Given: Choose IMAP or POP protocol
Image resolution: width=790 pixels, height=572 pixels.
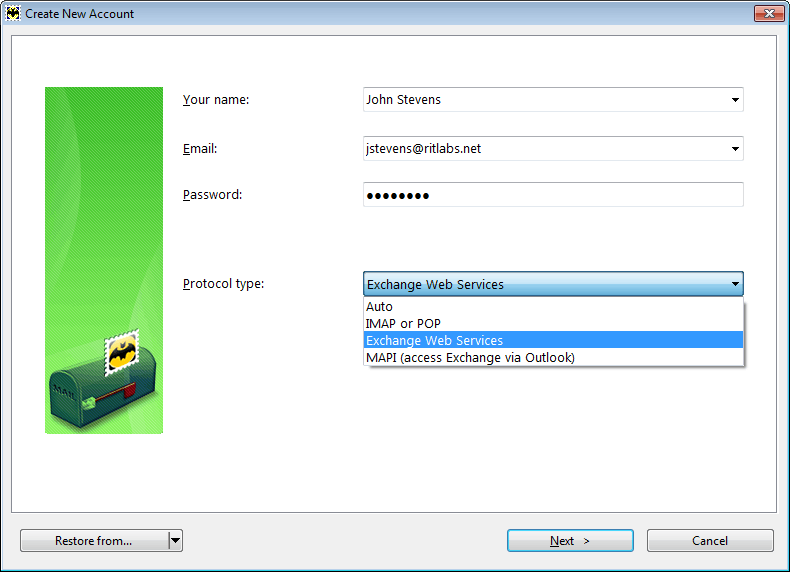Looking at the screenshot, I should 553,324.
